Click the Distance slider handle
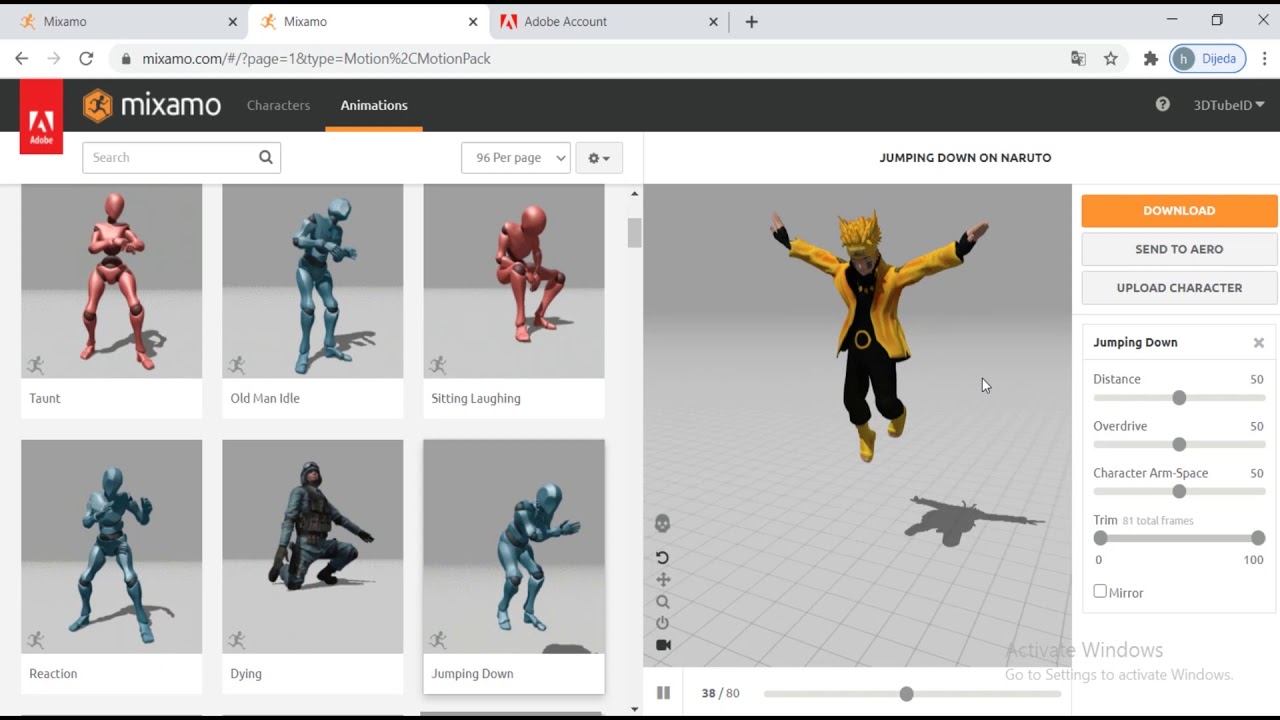This screenshot has width=1280, height=720. click(x=1179, y=398)
